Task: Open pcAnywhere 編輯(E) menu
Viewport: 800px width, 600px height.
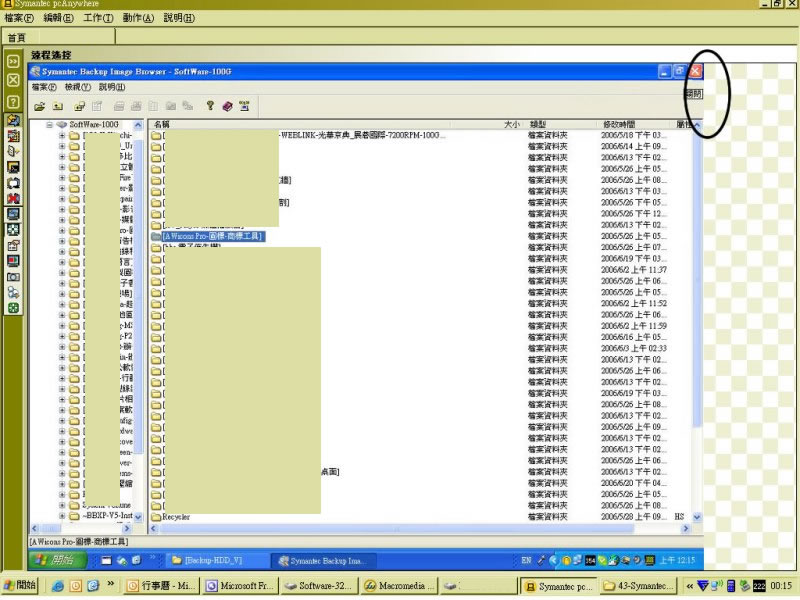Action: pos(58,18)
